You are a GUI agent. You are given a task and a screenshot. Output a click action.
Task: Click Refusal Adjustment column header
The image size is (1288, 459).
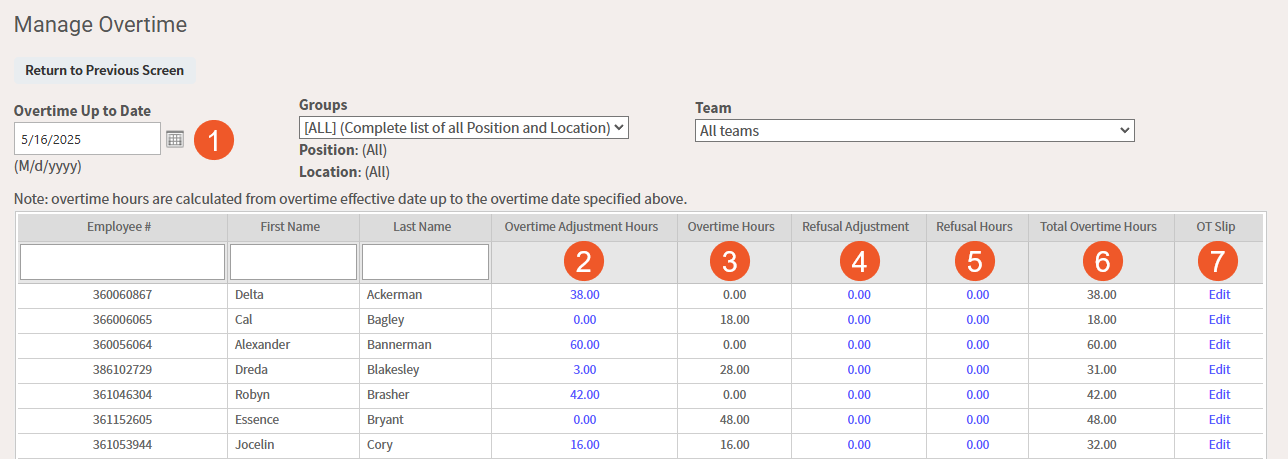855,227
